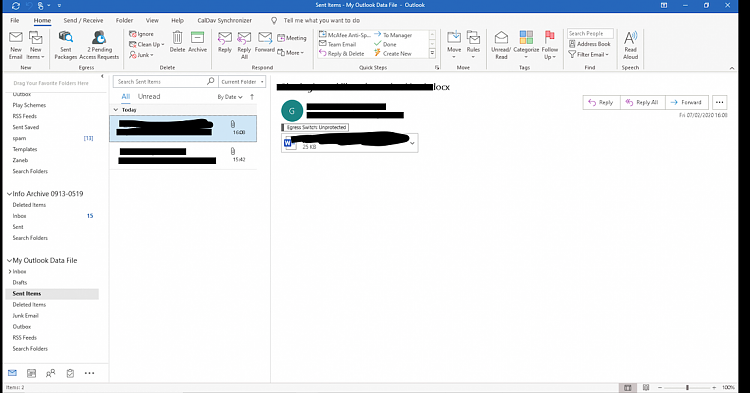Adjust the zoom slider in status bar
Image resolution: width=750 pixels, height=393 pixels.
(687, 387)
